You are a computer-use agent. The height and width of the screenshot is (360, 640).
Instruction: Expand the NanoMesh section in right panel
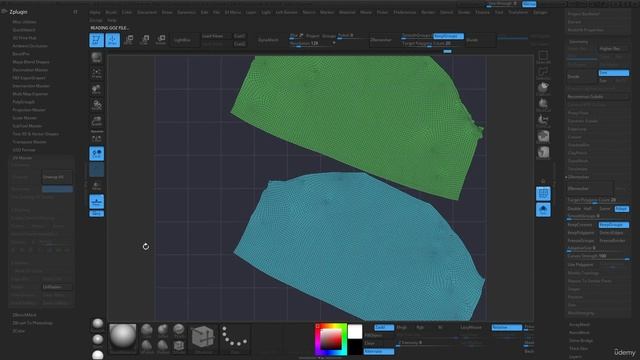579,333
